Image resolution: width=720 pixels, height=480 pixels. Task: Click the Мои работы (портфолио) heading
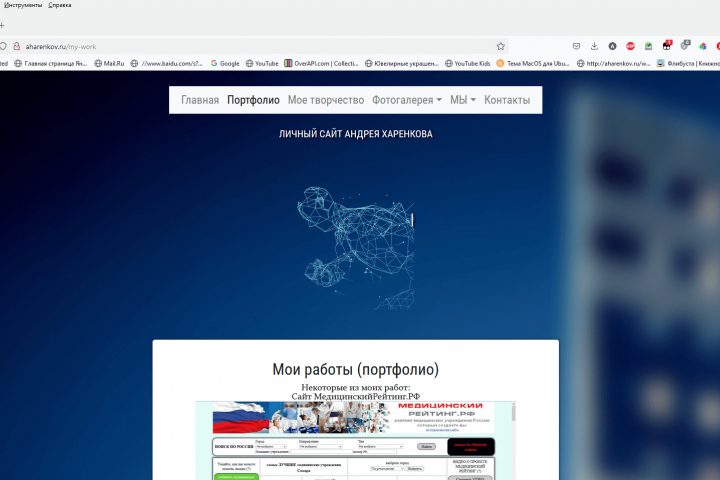click(x=355, y=369)
